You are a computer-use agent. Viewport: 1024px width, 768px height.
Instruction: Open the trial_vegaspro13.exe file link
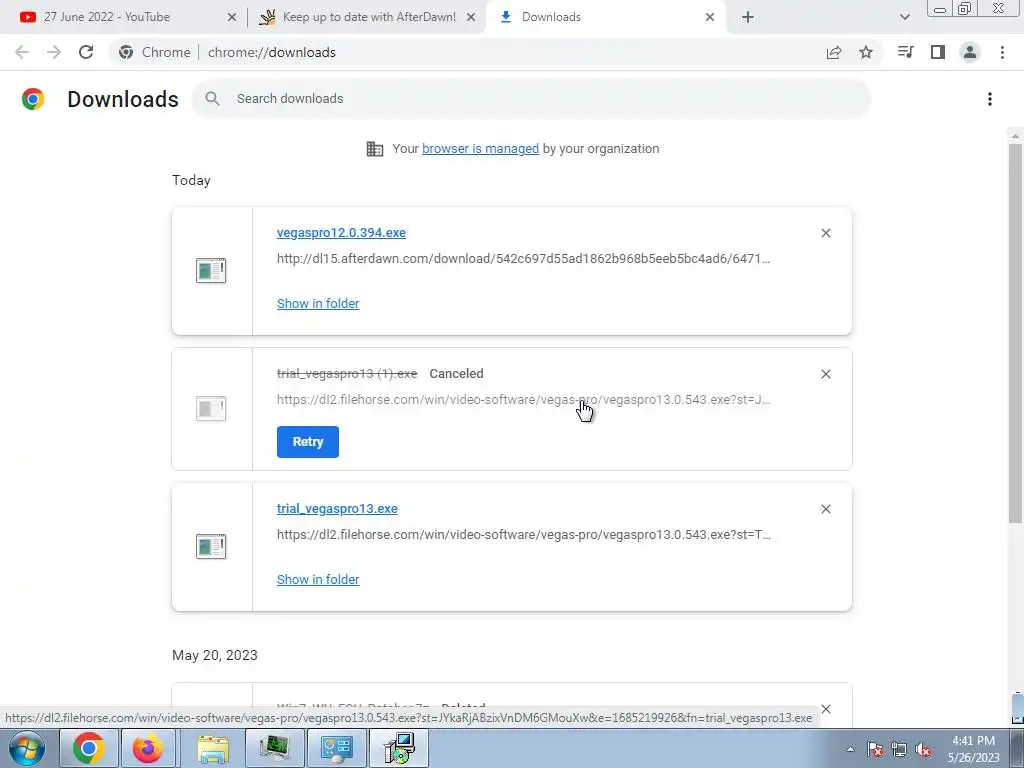(x=337, y=509)
